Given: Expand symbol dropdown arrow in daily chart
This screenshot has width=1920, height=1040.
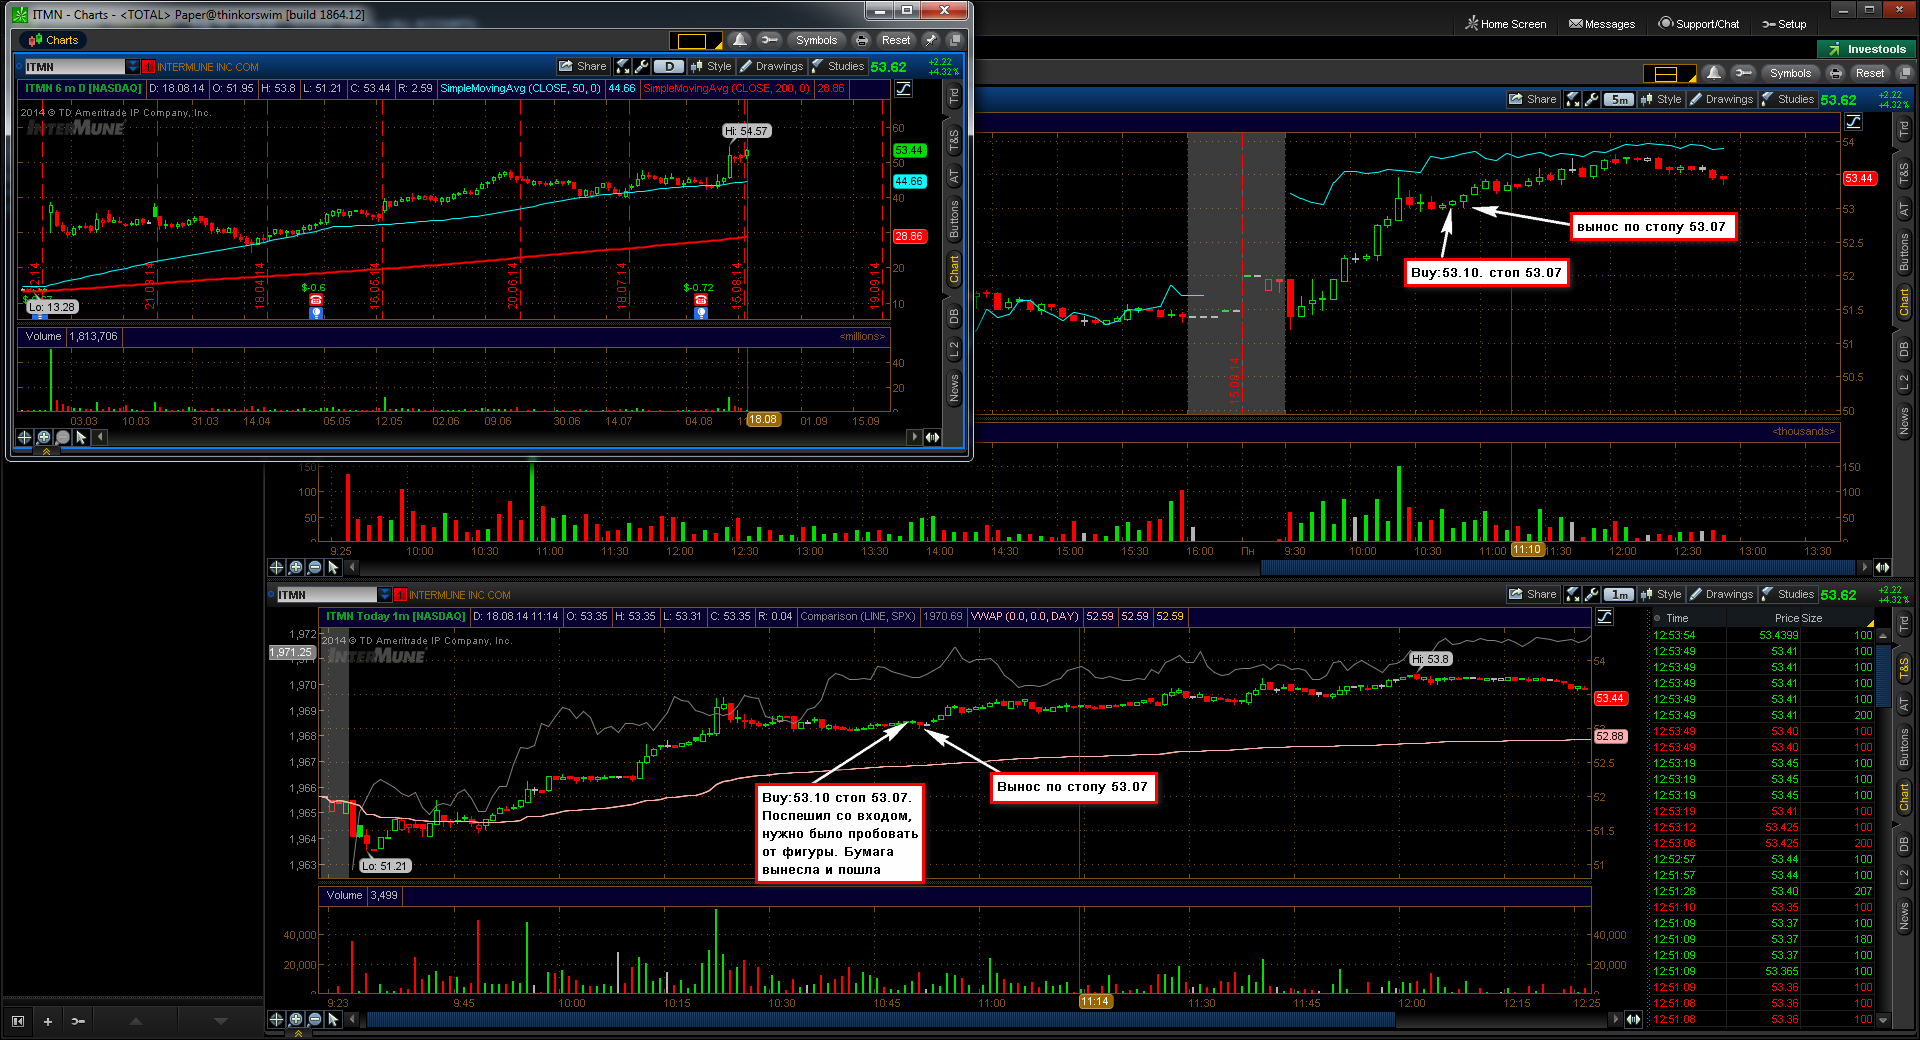Looking at the screenshot, I should pyautogui.click(x=133, y=67).
